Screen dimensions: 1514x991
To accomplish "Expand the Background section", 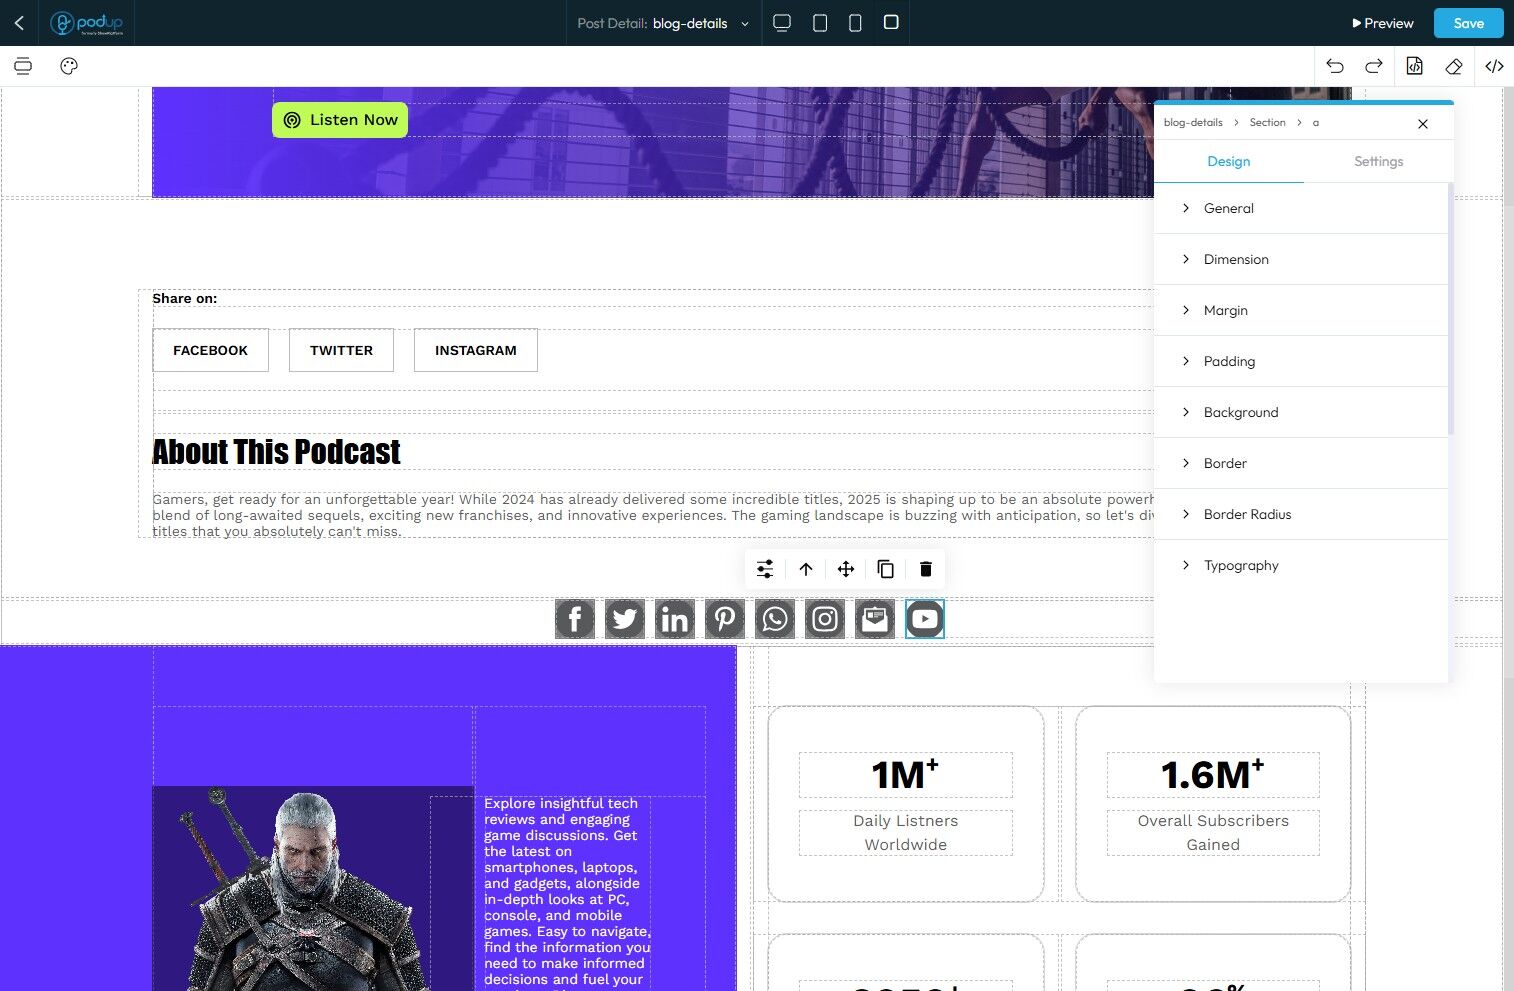I will pos(1301,412).
